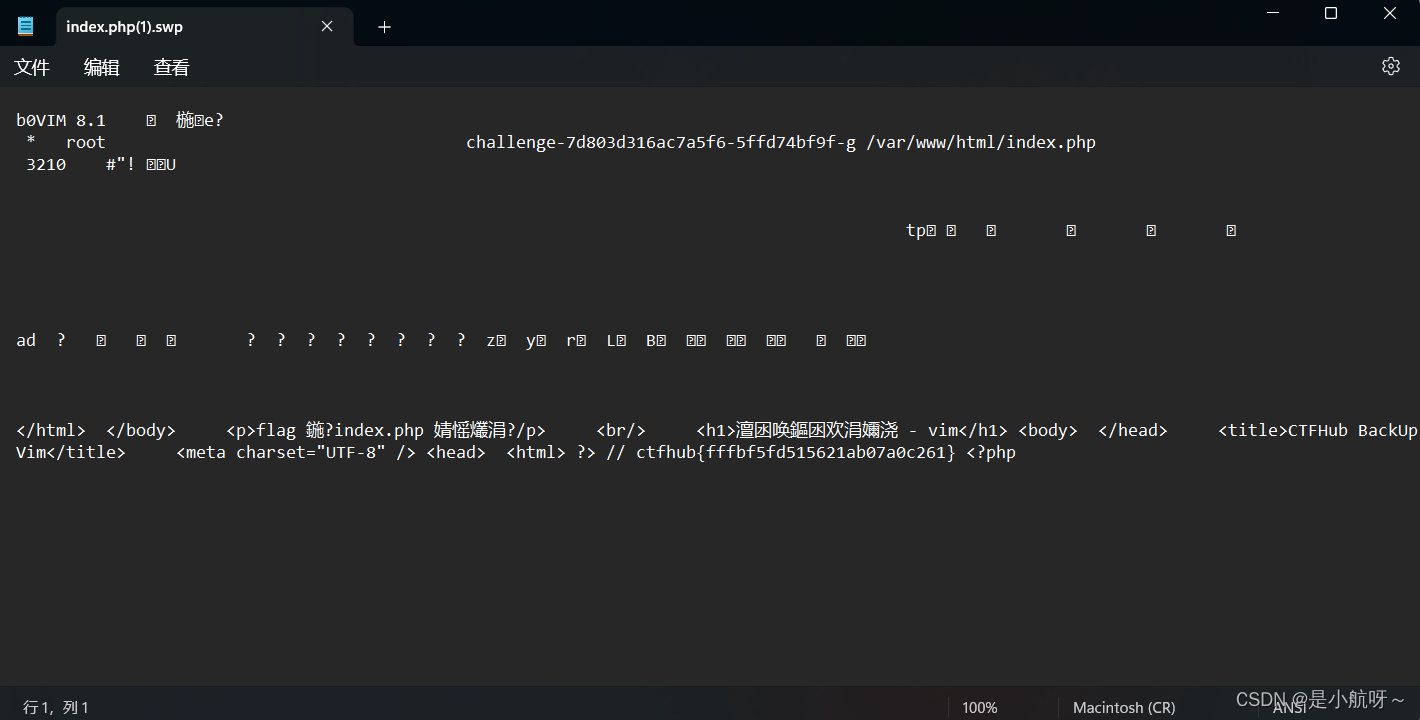Click the ANSI encoding indicator in status bar

1290,707
